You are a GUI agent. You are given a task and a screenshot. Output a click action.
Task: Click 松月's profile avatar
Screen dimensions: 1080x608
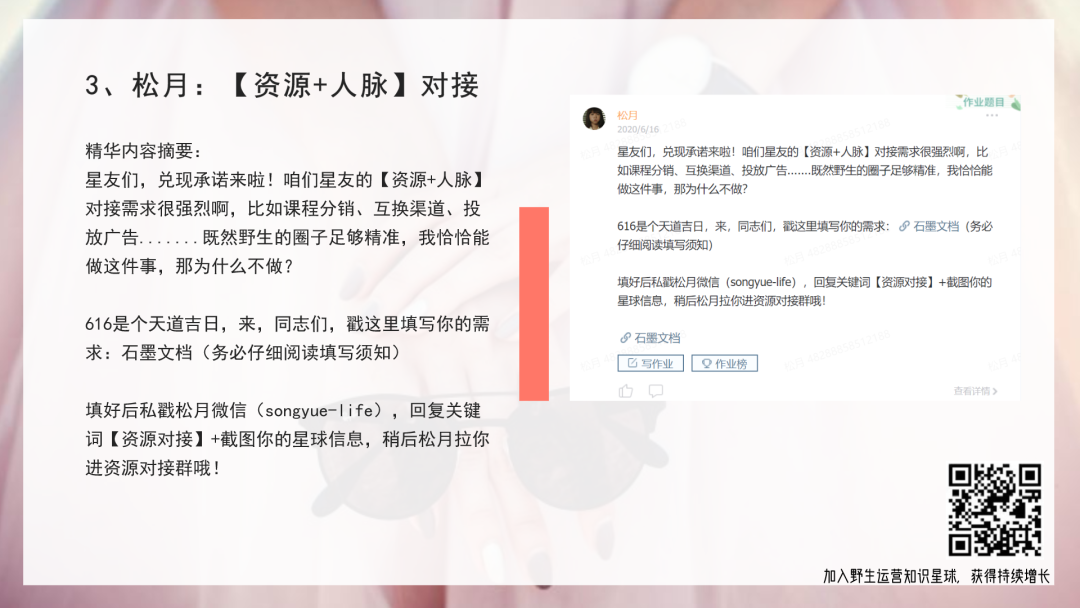(594, 118)
